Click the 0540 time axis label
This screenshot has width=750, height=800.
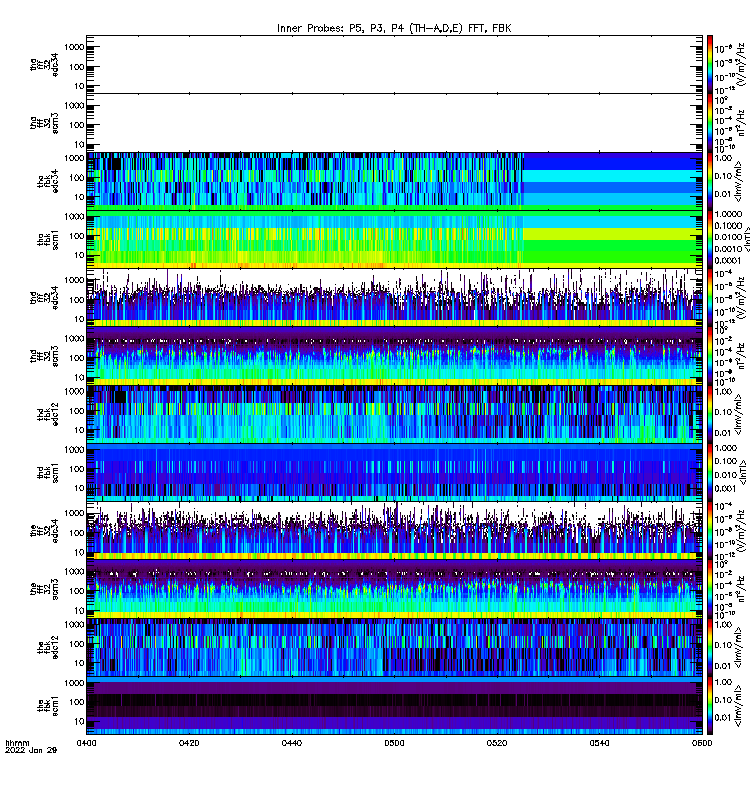click(599, 743)
